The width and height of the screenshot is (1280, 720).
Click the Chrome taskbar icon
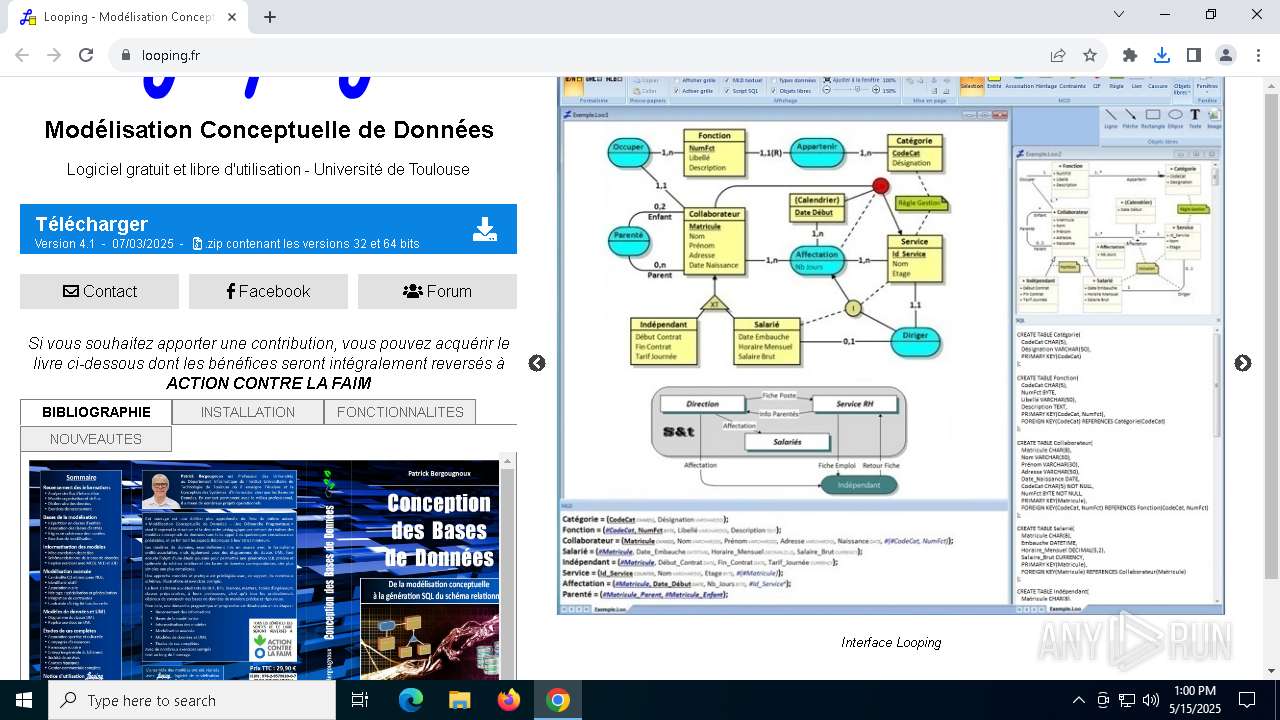(558, 700)
